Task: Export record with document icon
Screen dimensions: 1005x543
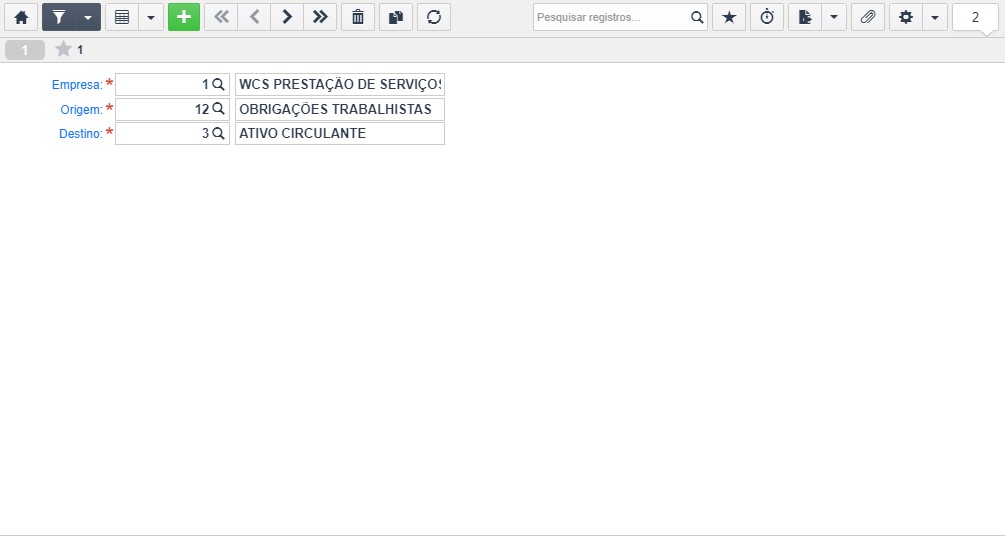Action: [805, 17]
